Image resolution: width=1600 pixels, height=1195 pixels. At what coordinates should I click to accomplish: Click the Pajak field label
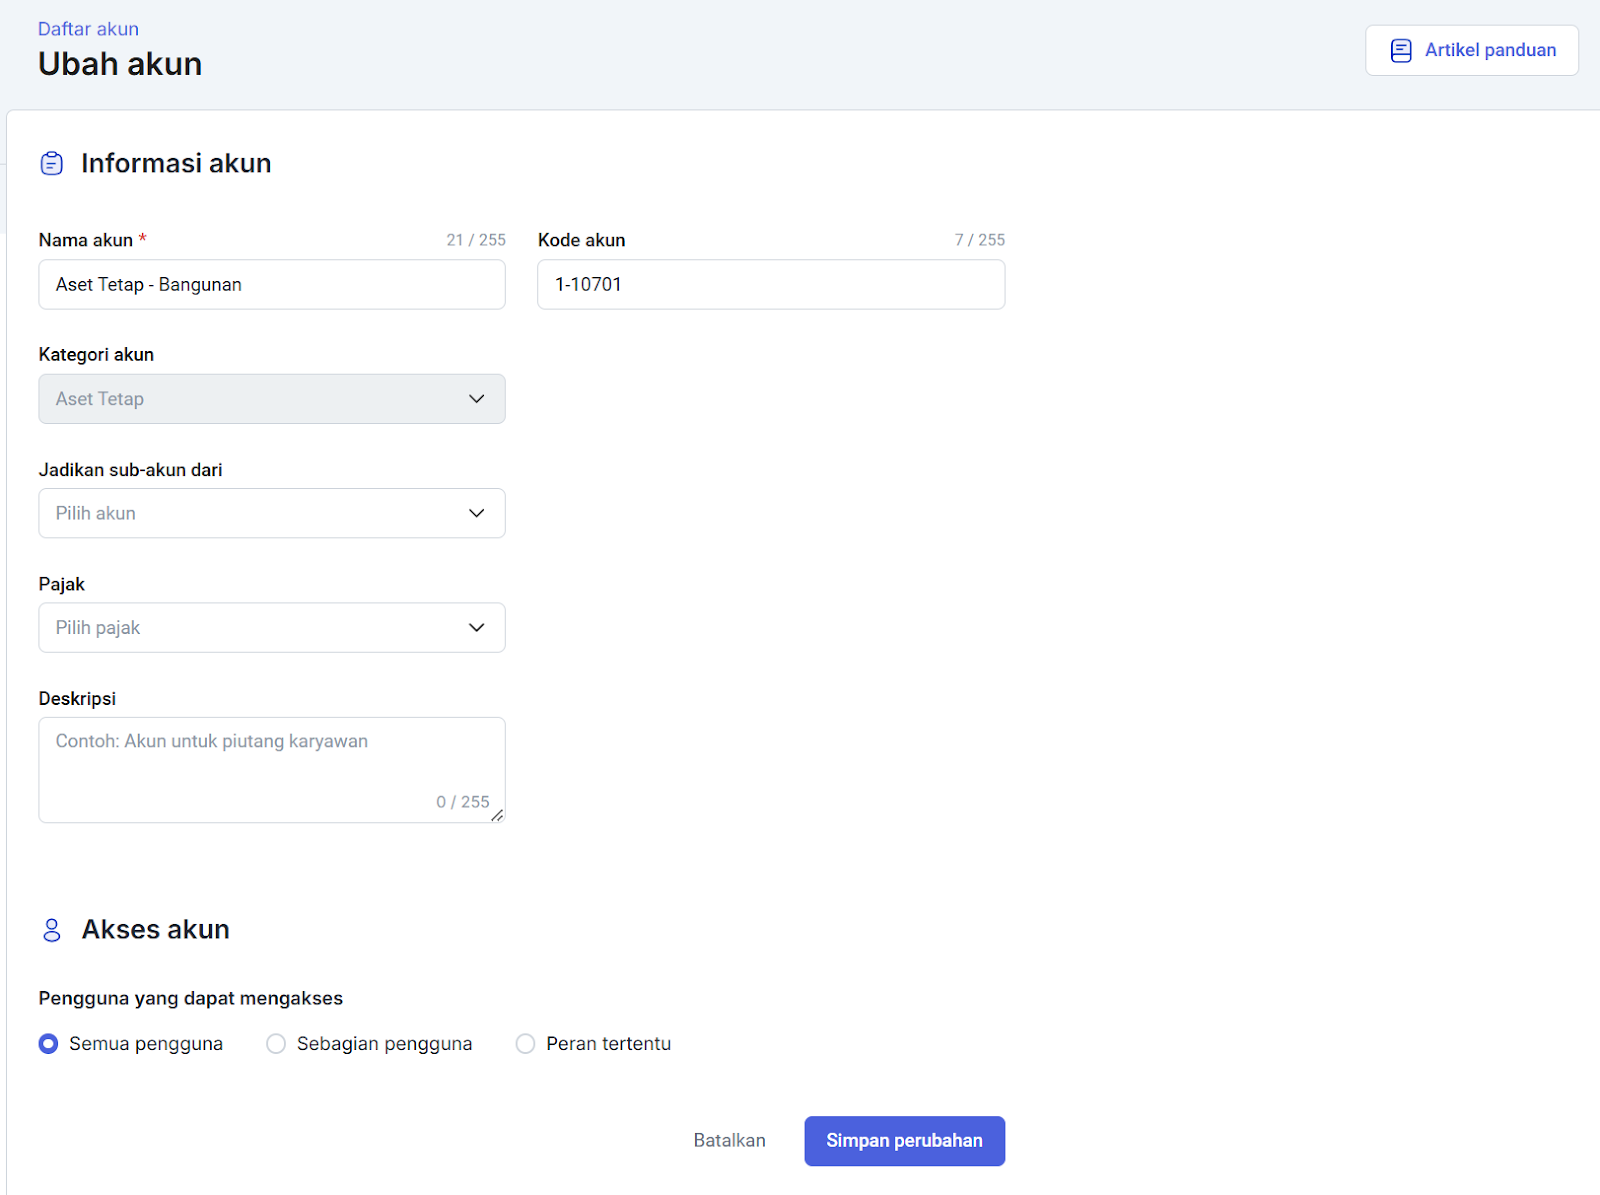pos(62,584)
